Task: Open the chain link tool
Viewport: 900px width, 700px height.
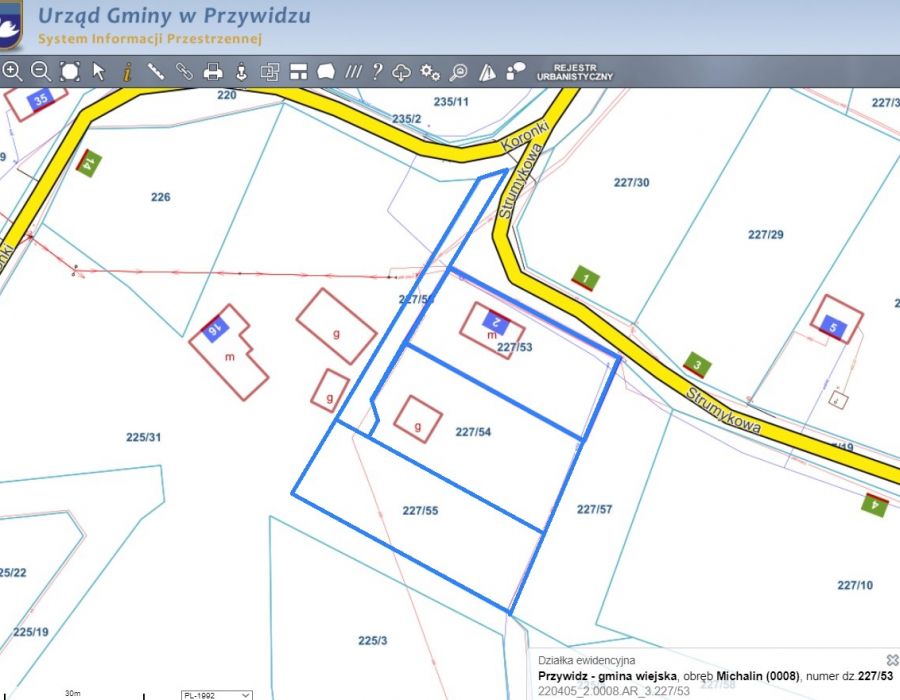Action: (x=184, y=72)
